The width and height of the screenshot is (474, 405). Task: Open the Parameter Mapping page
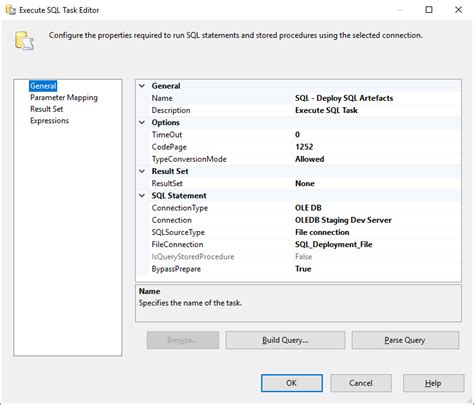pos(64,98)
